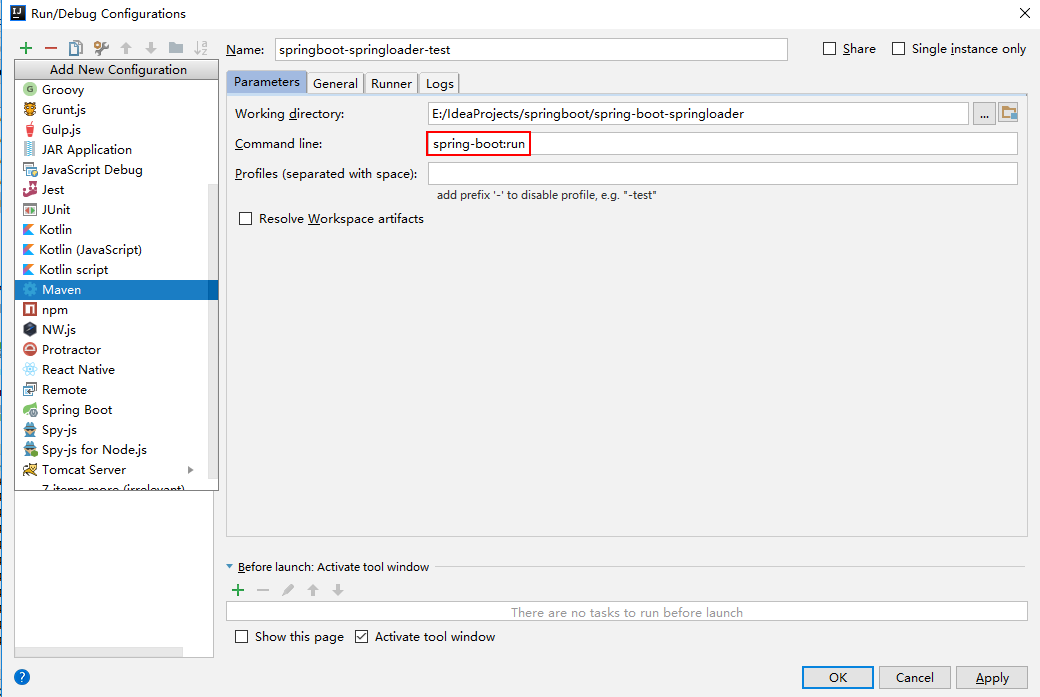
Task: Enable the Share checkbox
Action: [829, 49]
